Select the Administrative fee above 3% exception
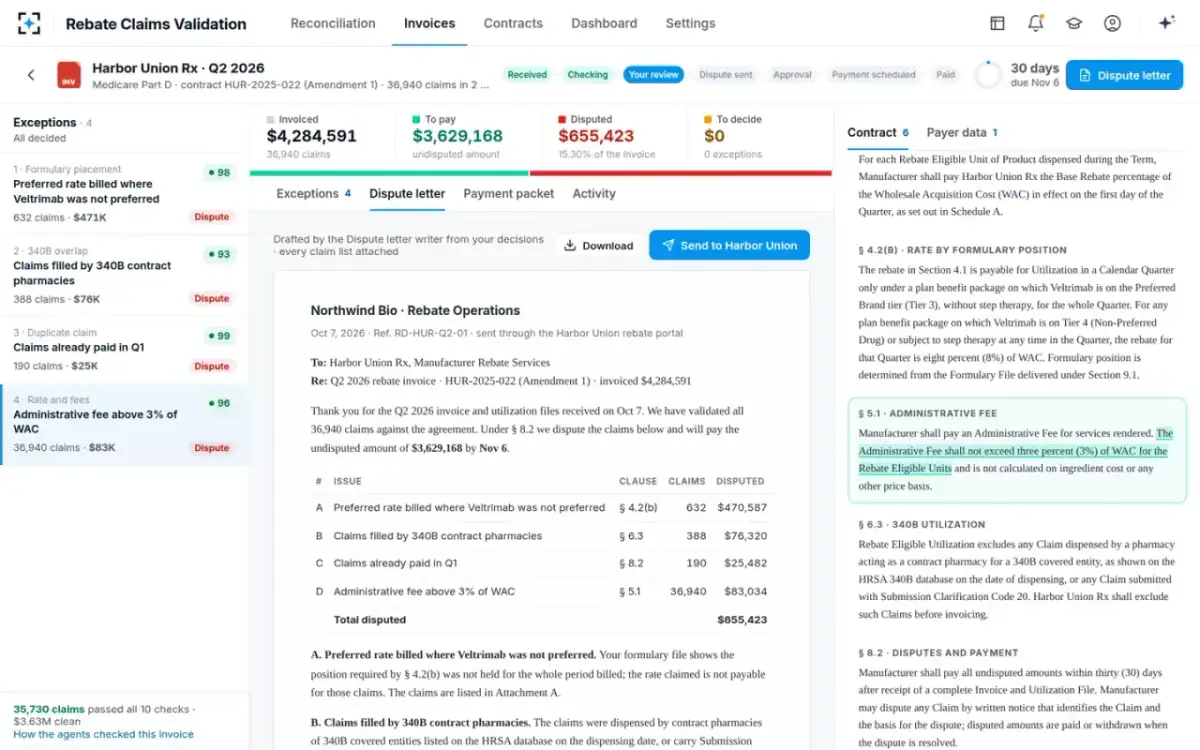 [124, 424]
